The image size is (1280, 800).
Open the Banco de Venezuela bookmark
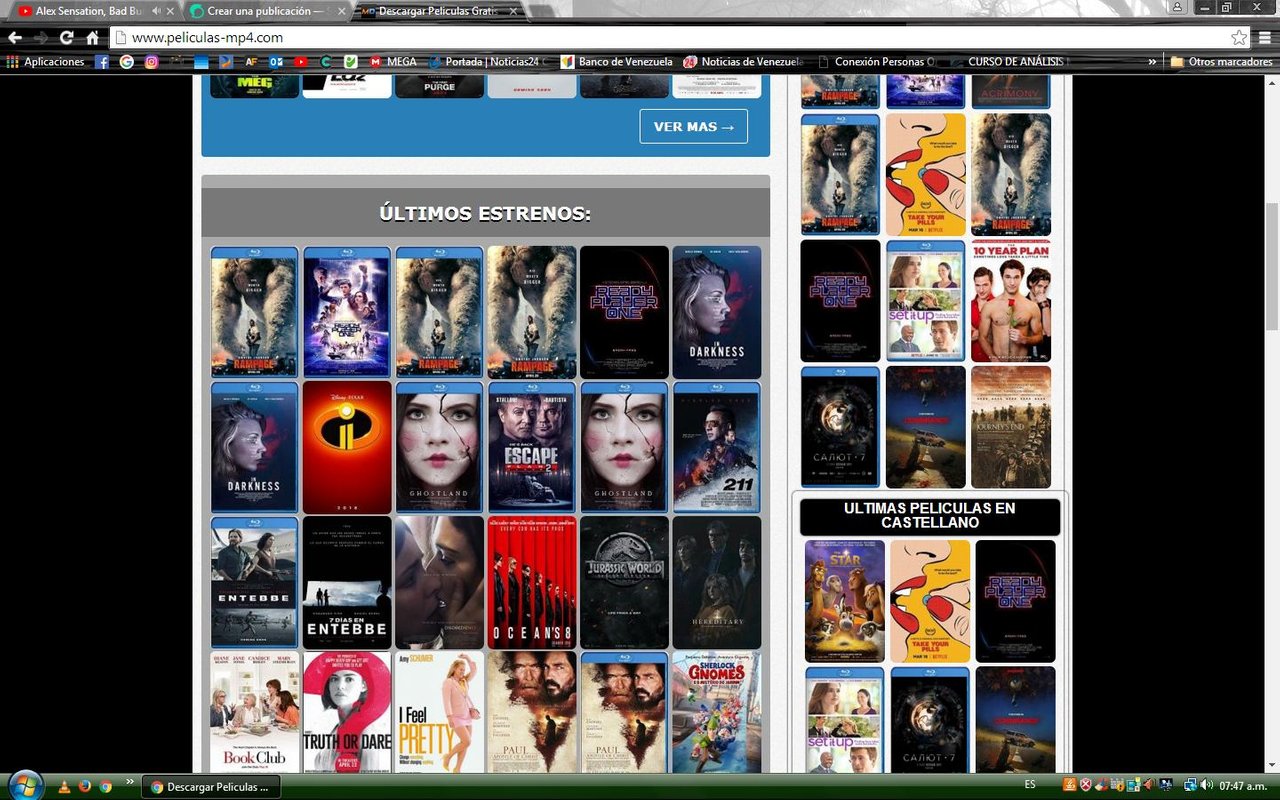617,62
